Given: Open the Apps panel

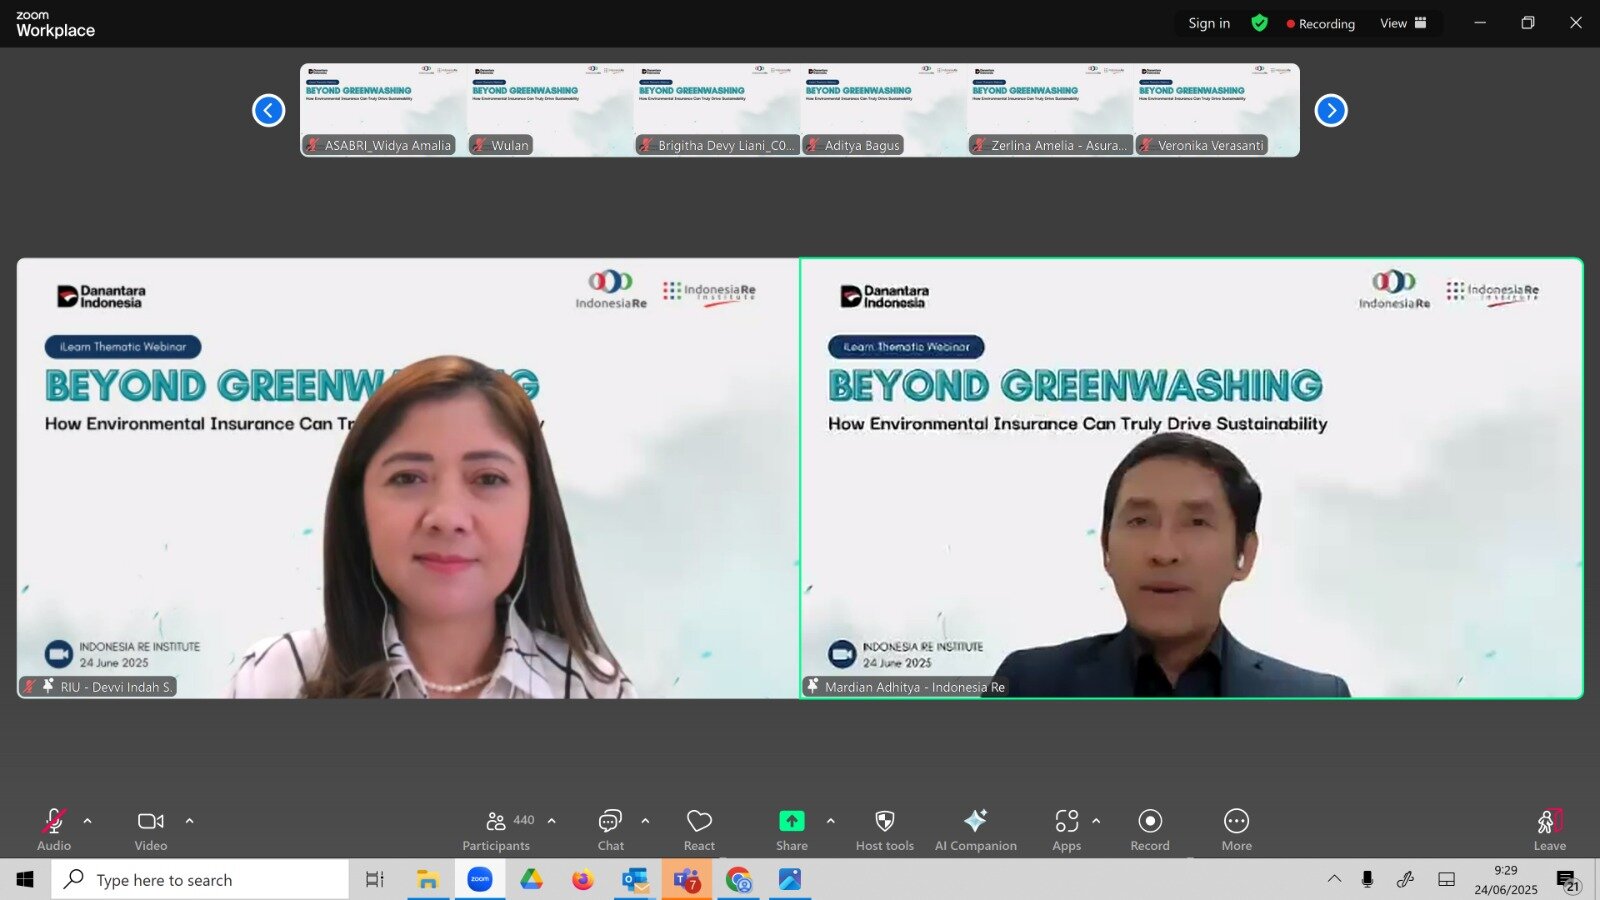Looking at the screenshot, I should [x=1067, y=830].
